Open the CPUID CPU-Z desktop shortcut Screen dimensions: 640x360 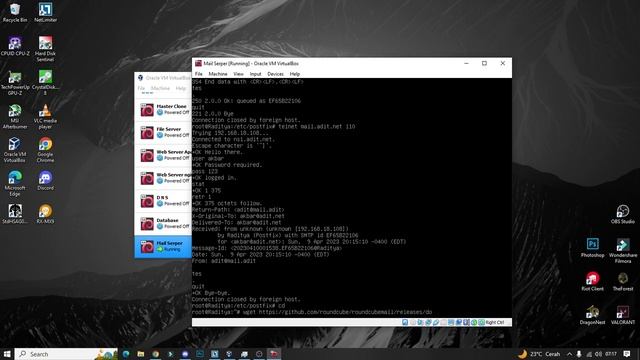tap(15, 46)
